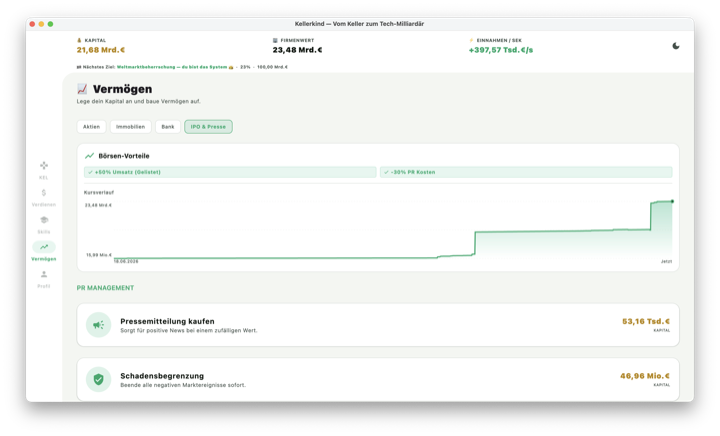
Task: Buy Pressemitteilung for 53,16 Tsd.€
Action: (645, 321)
